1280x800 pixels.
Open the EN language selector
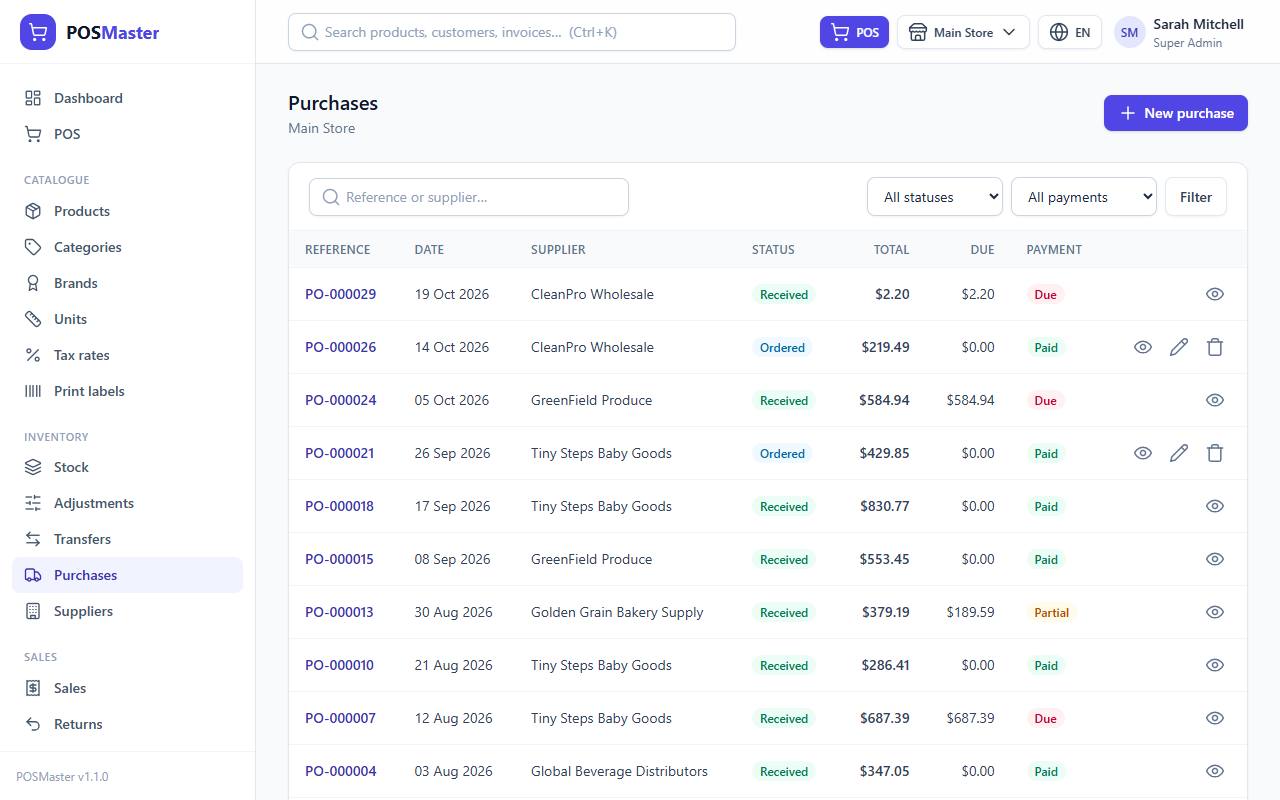(x=1070, y=32)
